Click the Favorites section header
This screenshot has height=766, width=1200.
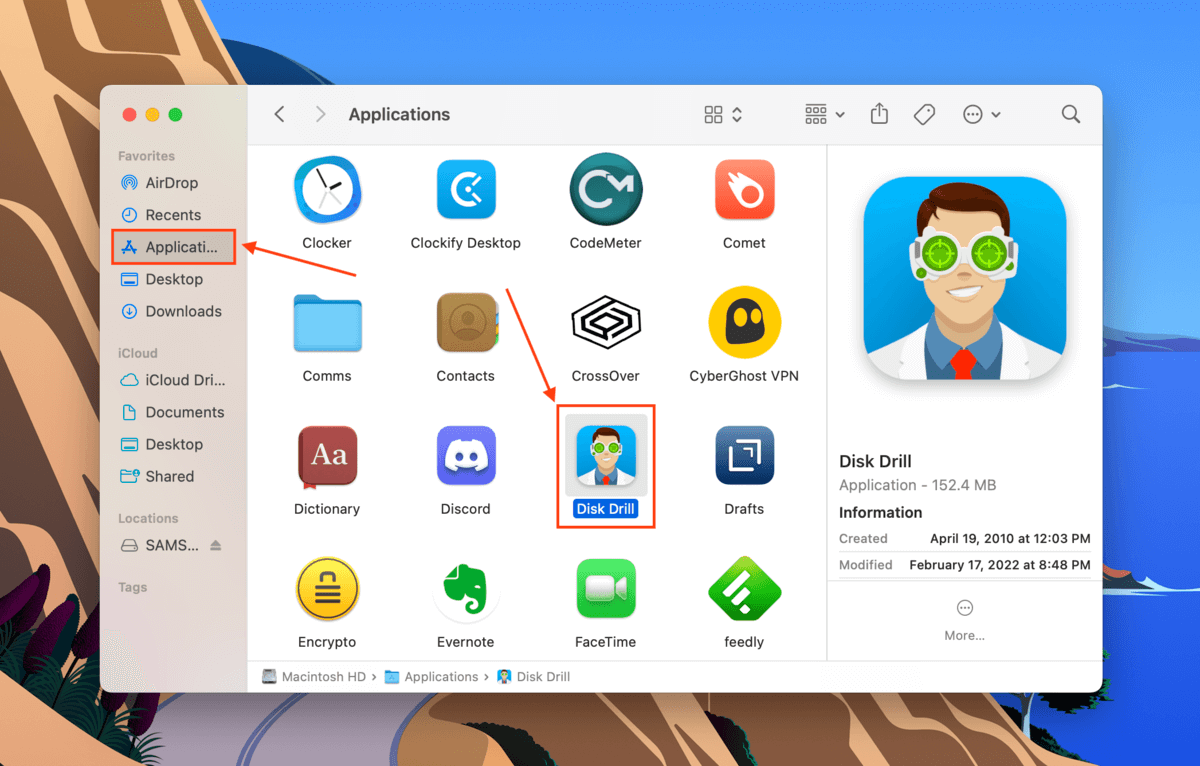(146, 156)
